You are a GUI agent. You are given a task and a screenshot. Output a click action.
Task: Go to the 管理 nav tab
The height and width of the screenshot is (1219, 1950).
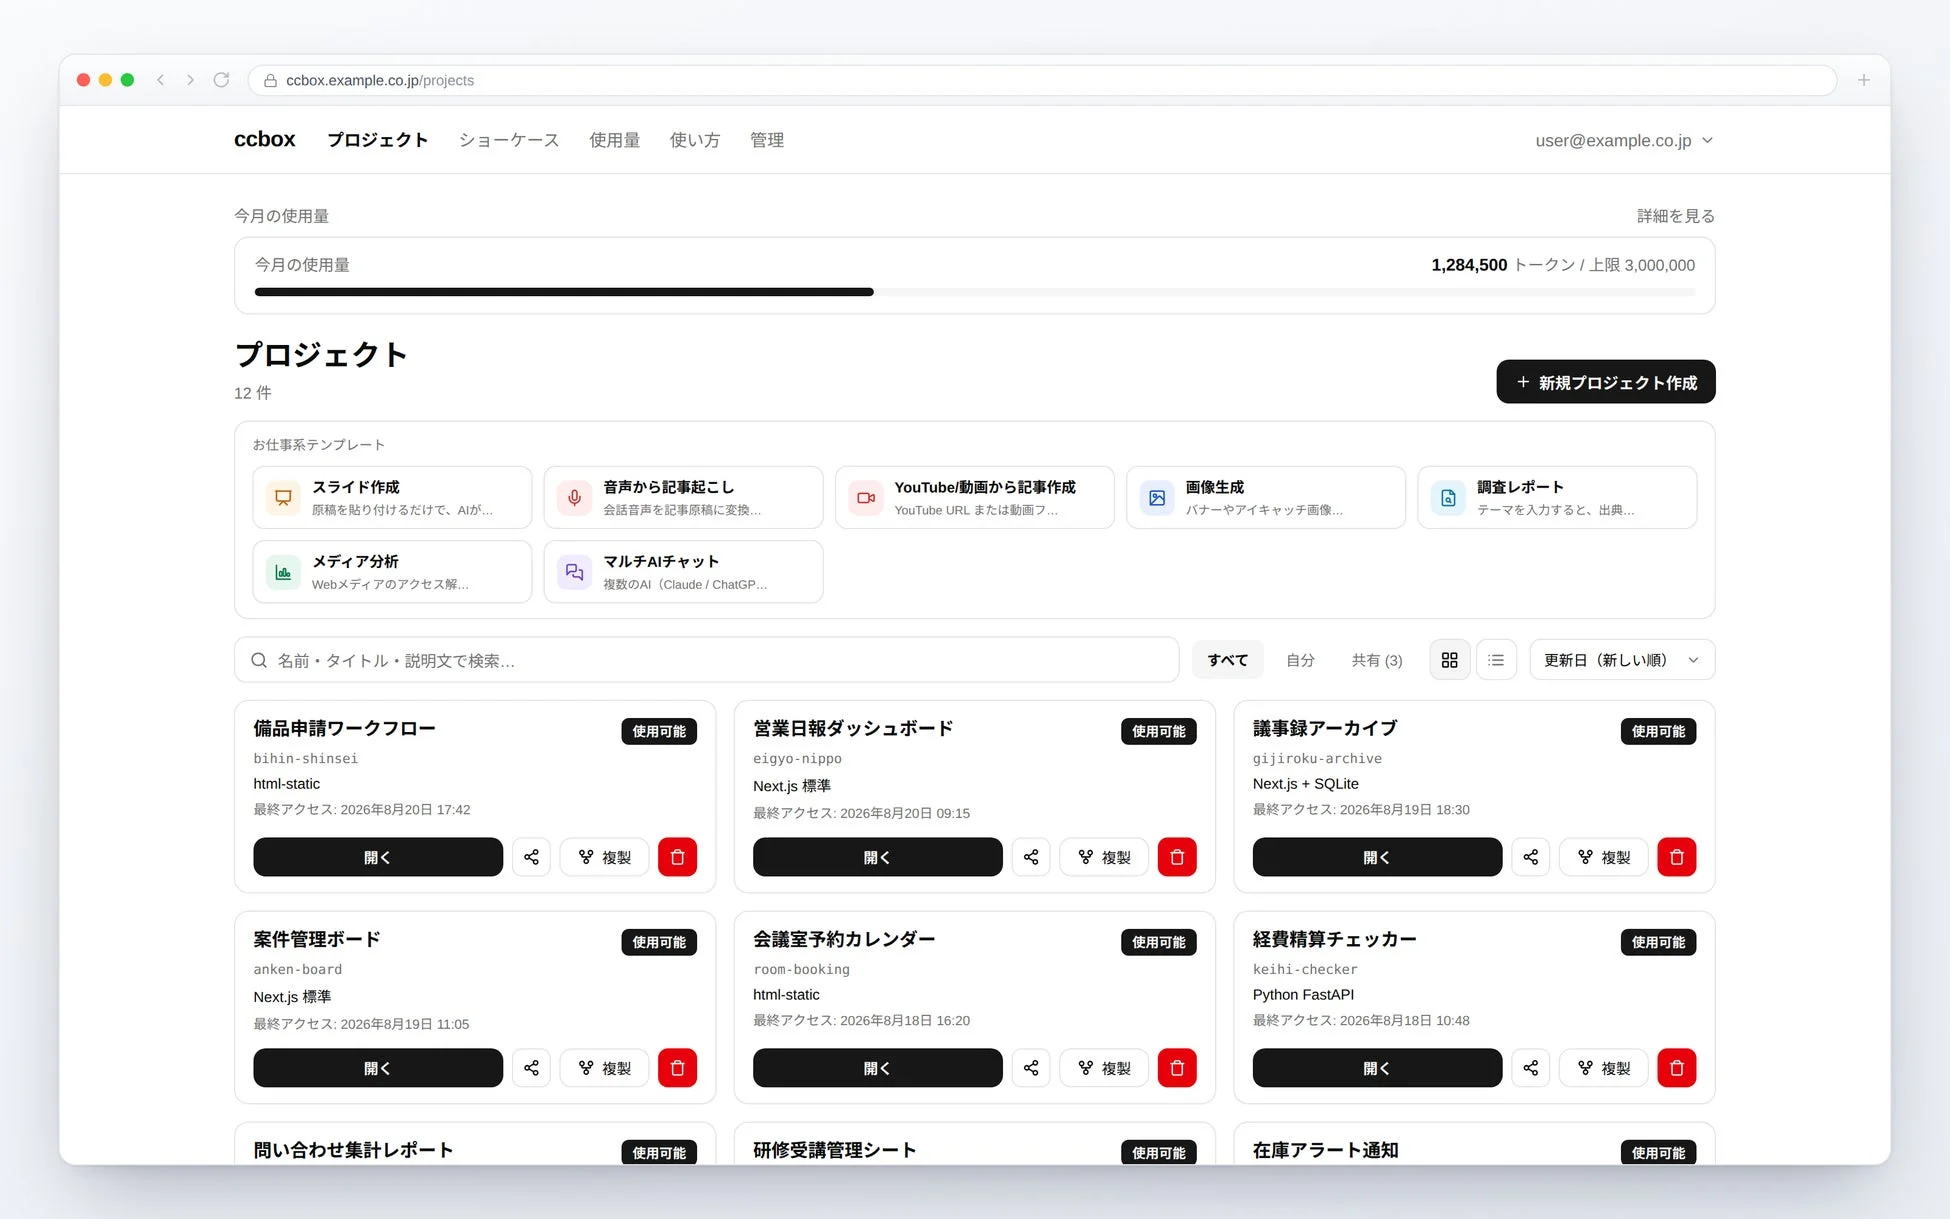click(767, 140)
